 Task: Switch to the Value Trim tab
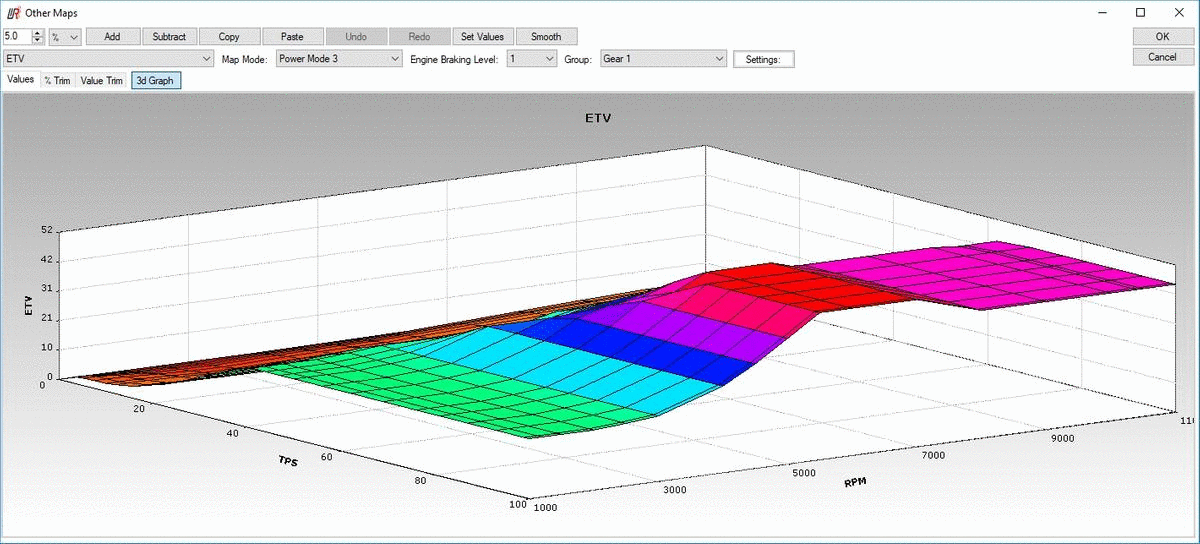click(x=102, y=80)
